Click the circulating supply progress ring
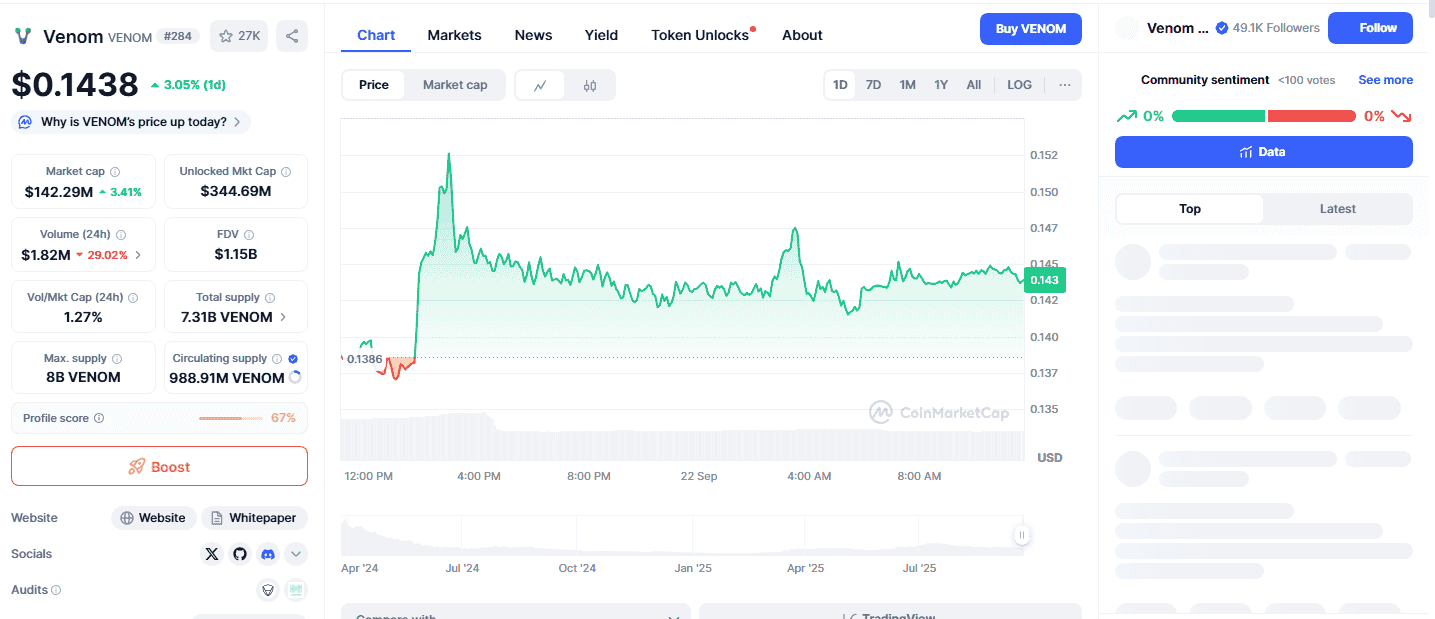Viewport: 1435px width, 619px height. click(x=295, y=378)
